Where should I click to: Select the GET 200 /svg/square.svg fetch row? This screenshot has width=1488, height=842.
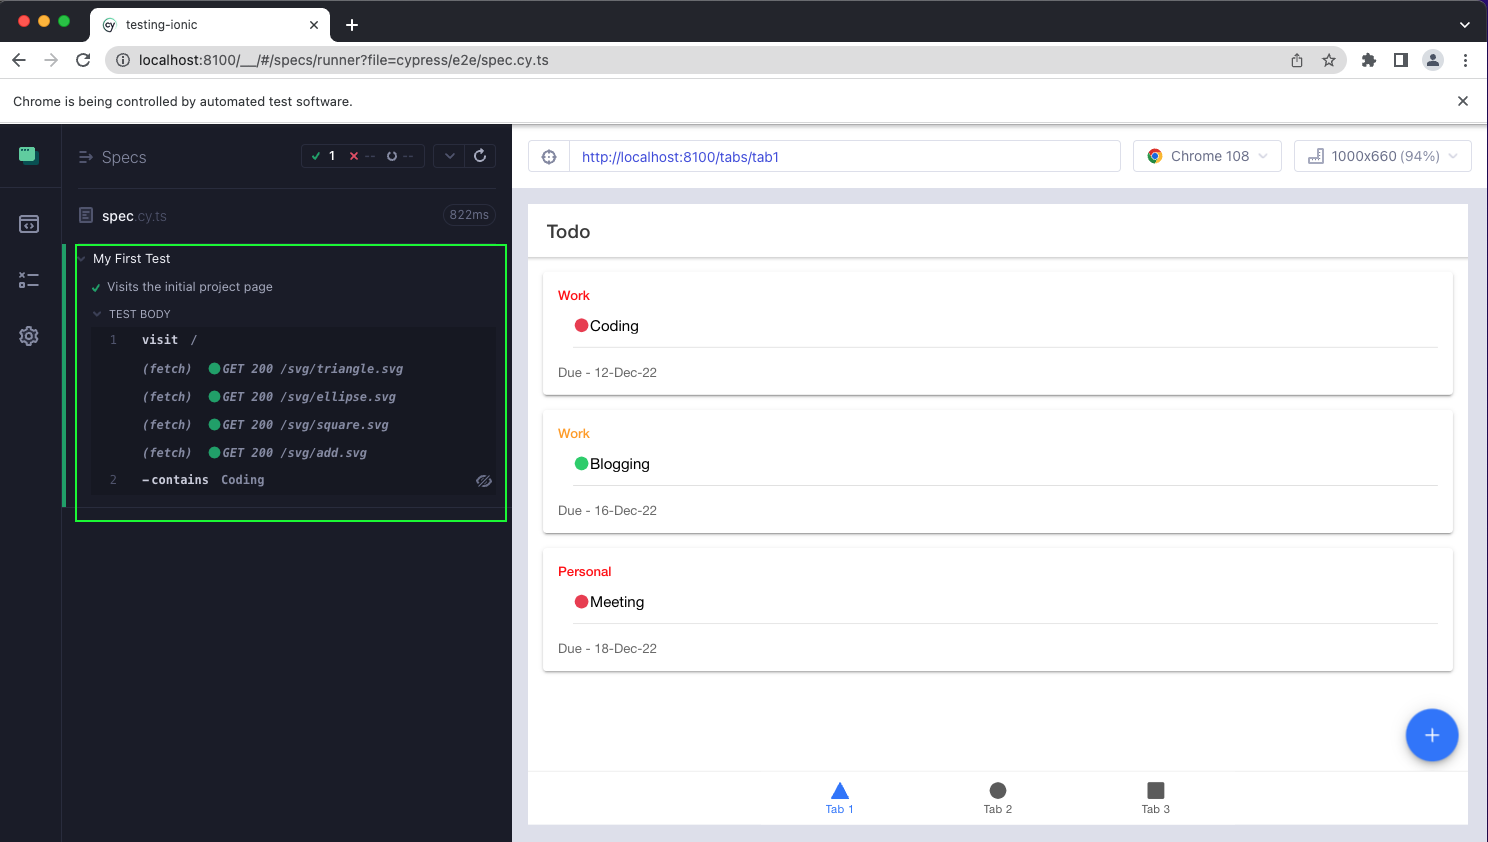coord(294,425)
